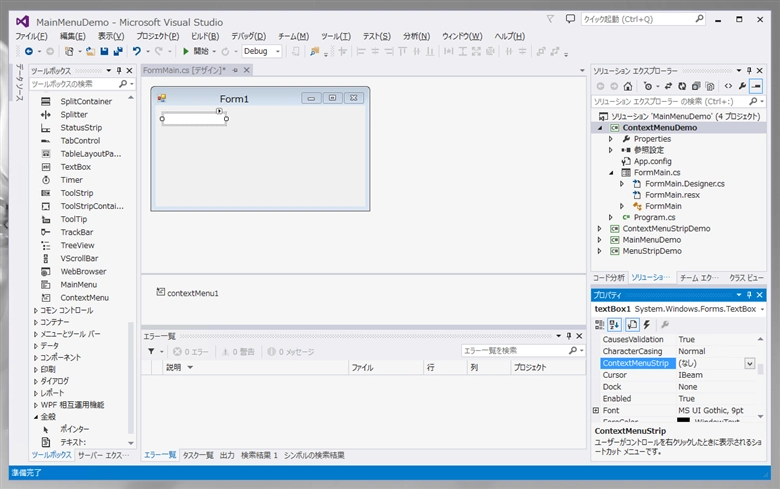This screenshot has width=780, height=489.
Task: Open the 編集(E) menu
Action: [x=73, y=36]
